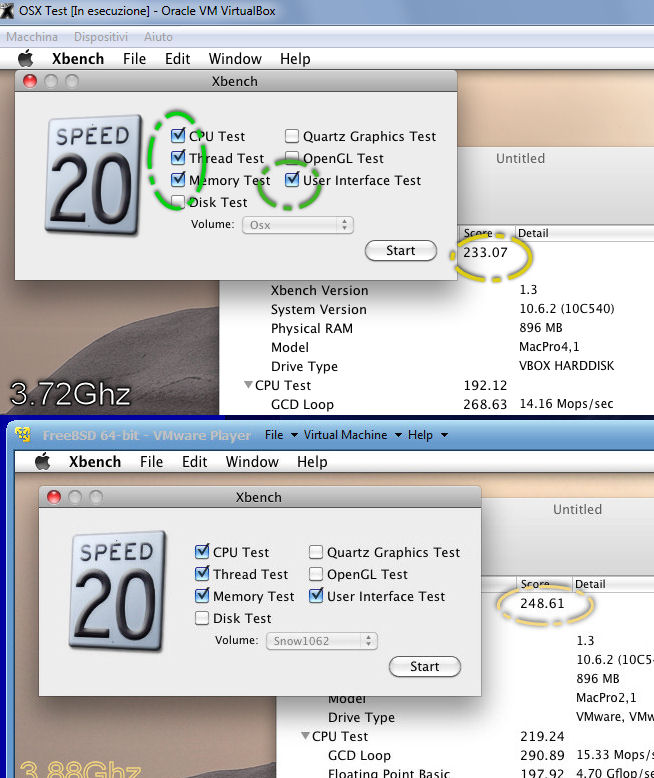
Task: Enable OpenGL Test in VMware Xbench dialog
Action: (316, 574)
